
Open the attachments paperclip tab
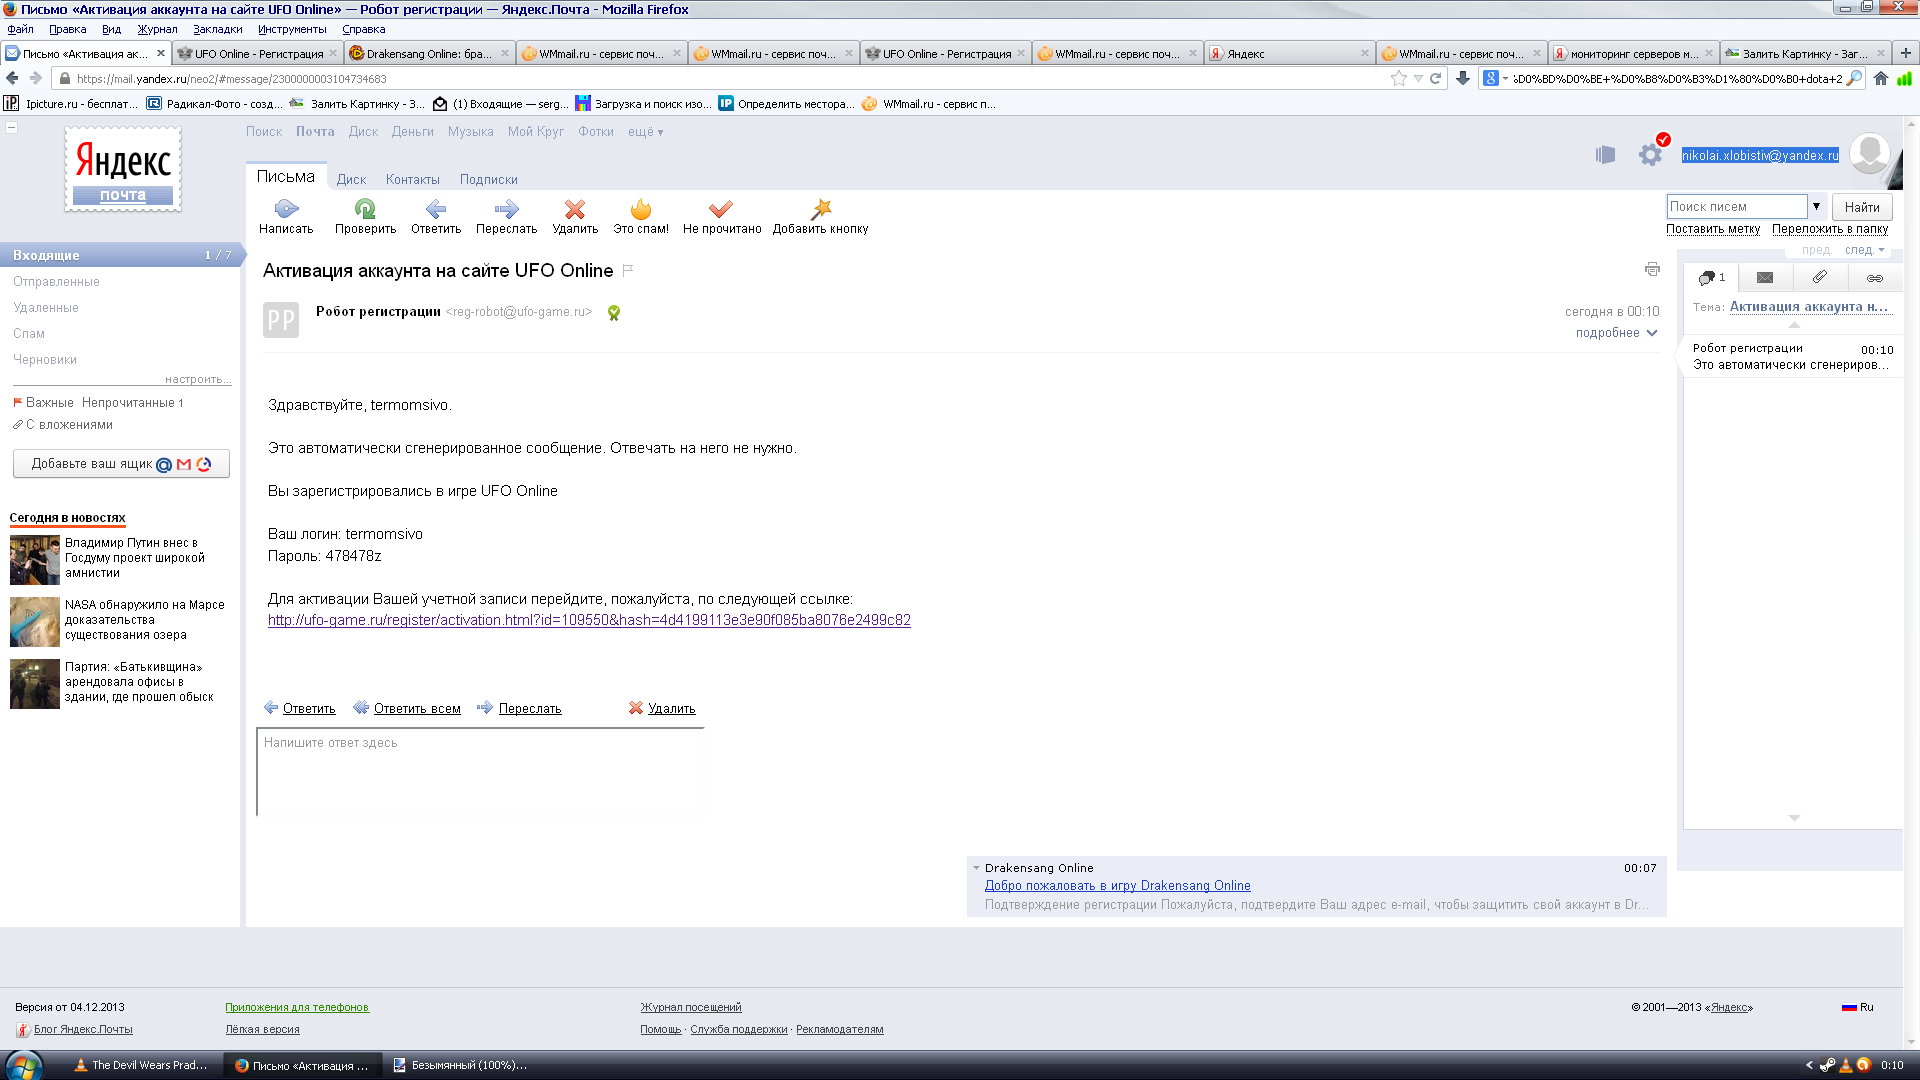tap(1820, 277)
